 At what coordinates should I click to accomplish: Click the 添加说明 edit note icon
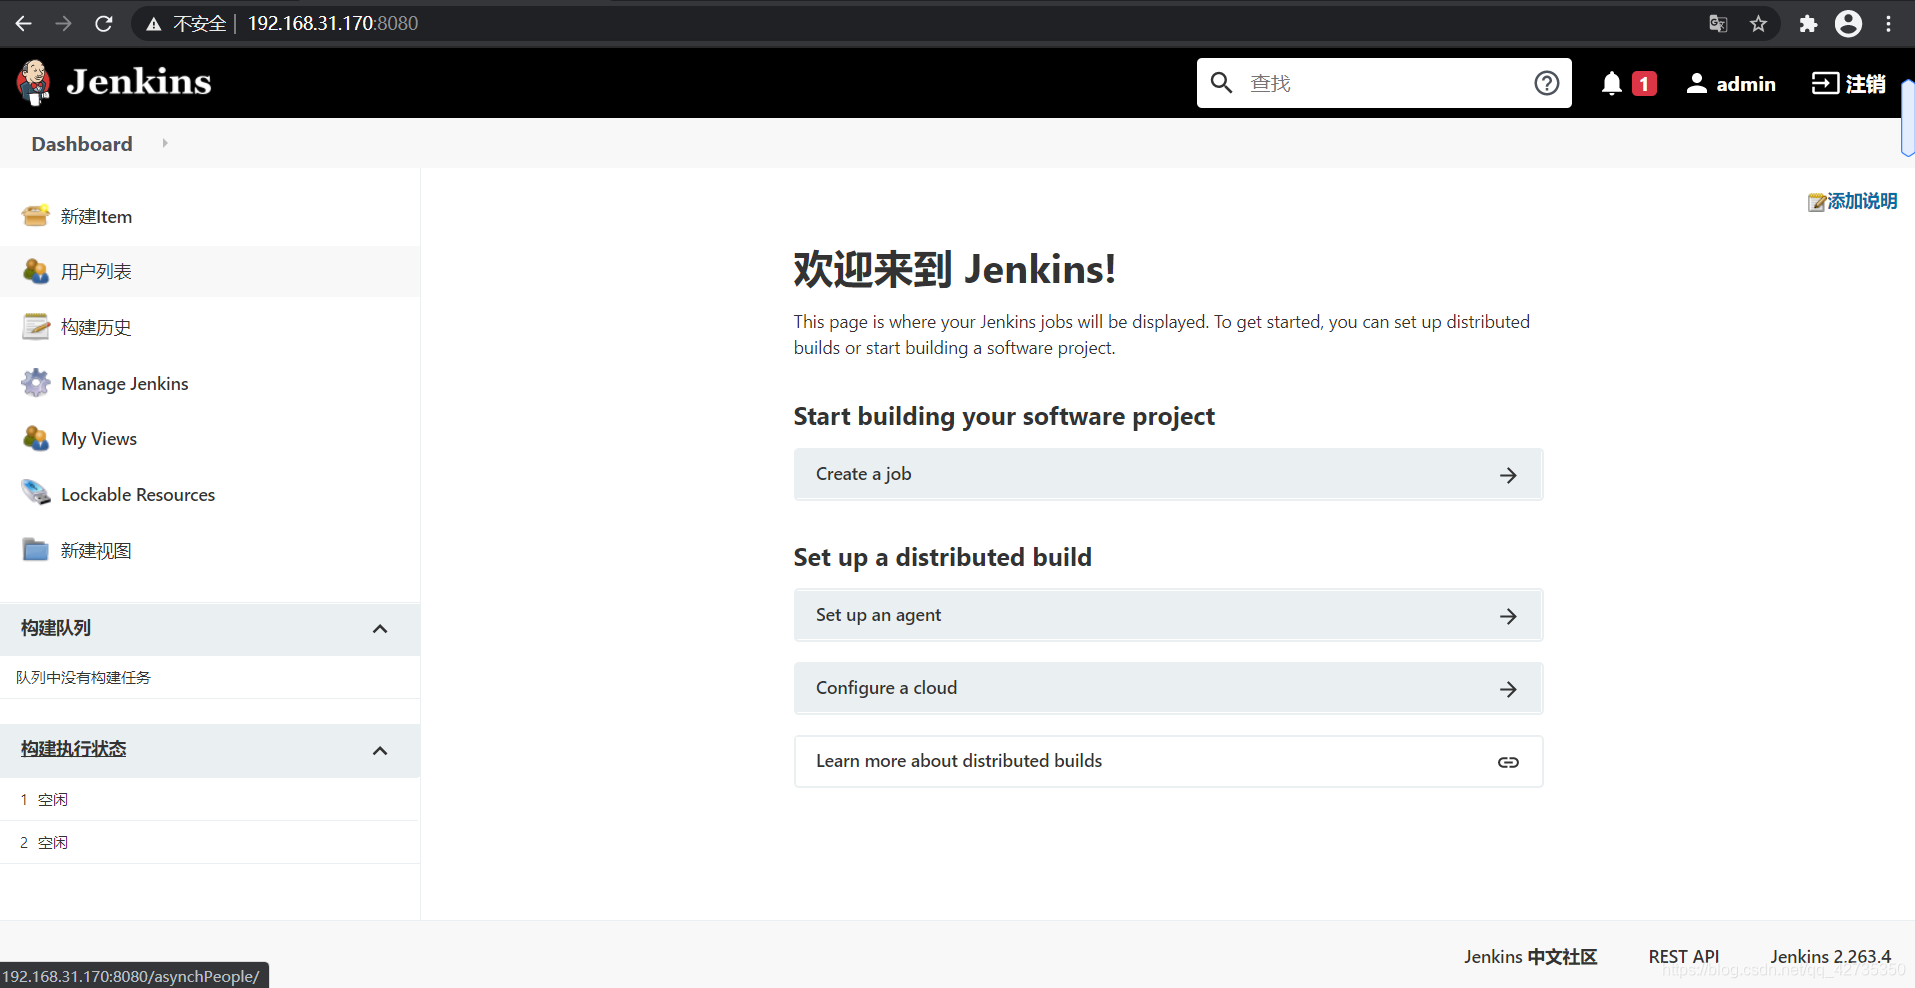(x=1817, y=203)
